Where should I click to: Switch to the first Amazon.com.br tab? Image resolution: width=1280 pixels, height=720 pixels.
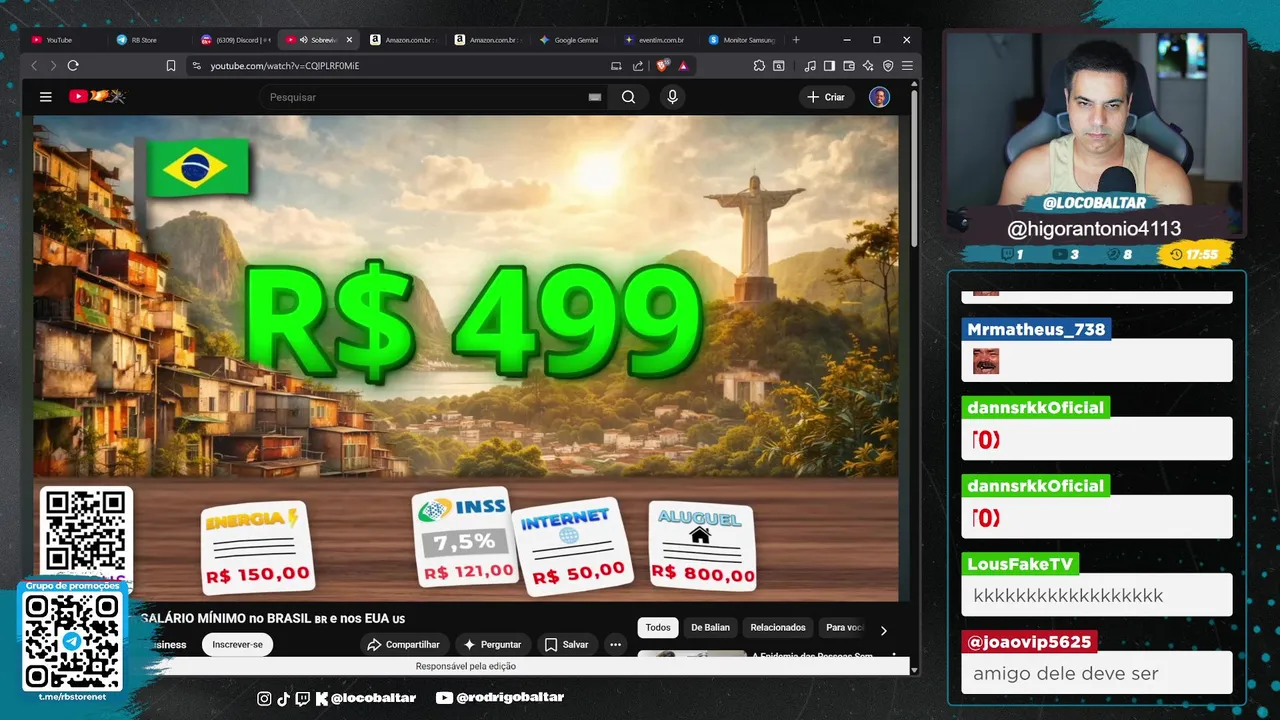pyautogui.click(x=404, y=40)
